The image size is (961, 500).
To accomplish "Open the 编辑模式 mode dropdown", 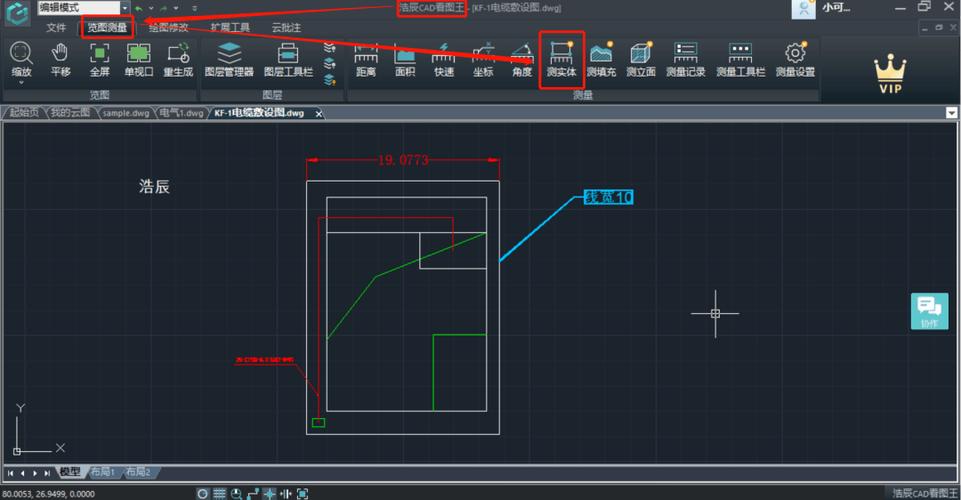I will pyautogui.click(x=125, y=8).
